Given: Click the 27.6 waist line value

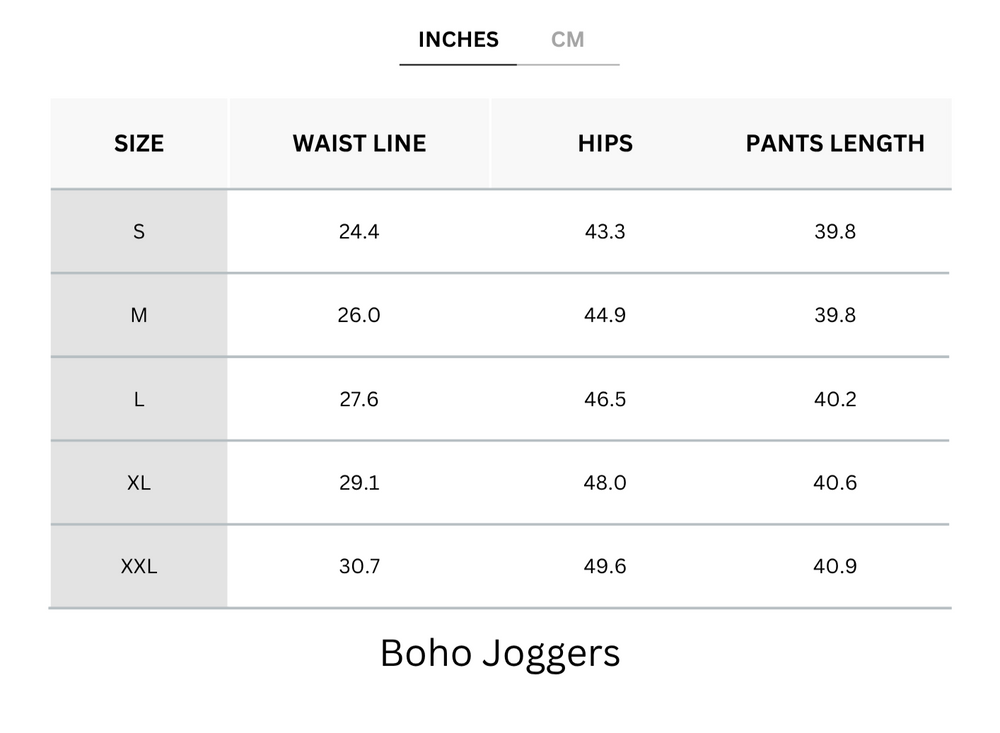Looking at the screenshot, I should pos(359,400).
